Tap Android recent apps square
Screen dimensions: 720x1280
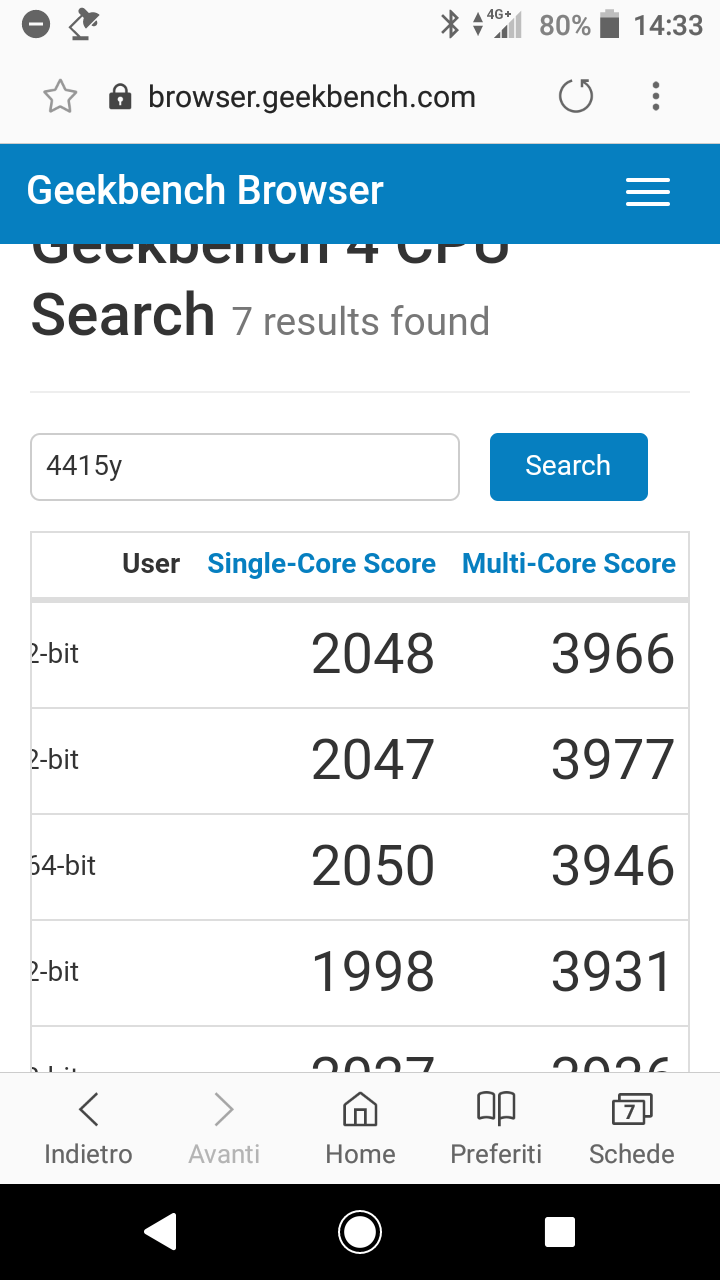(560, 1232)
